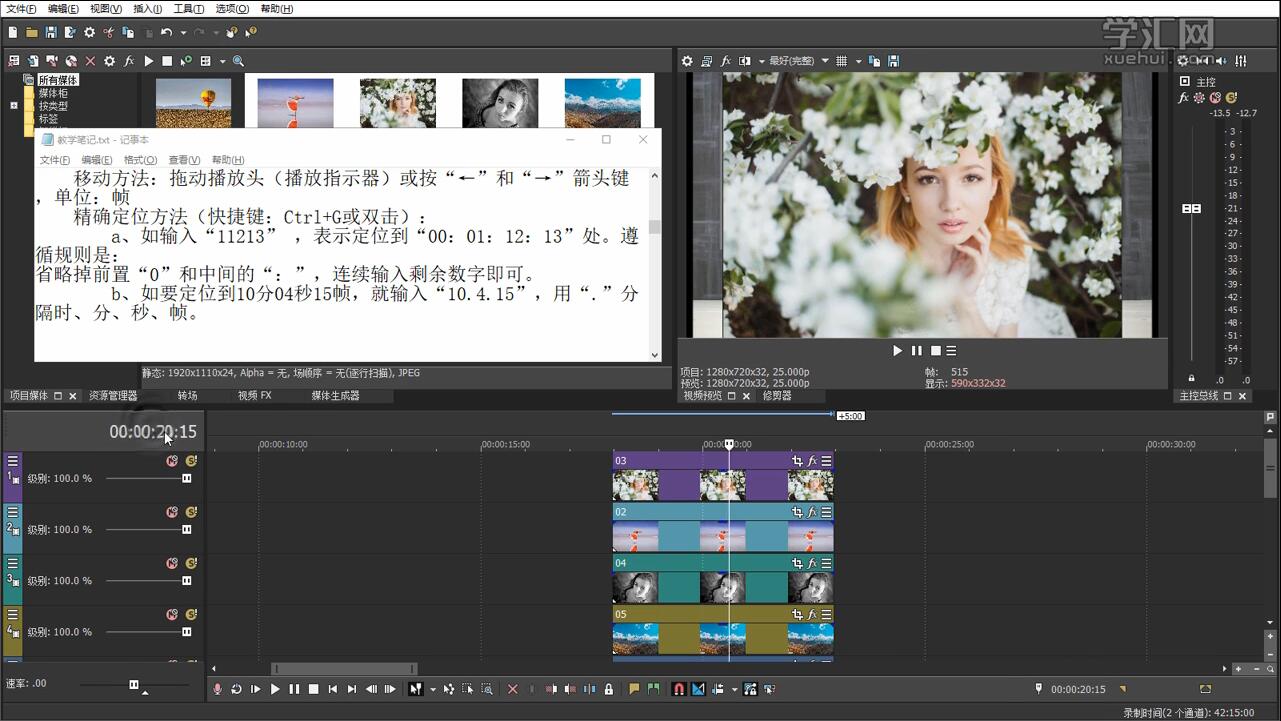This screenshot has height=721, width=1281.
Task: Click the What's This help icon
Action: tap(250, 32)
